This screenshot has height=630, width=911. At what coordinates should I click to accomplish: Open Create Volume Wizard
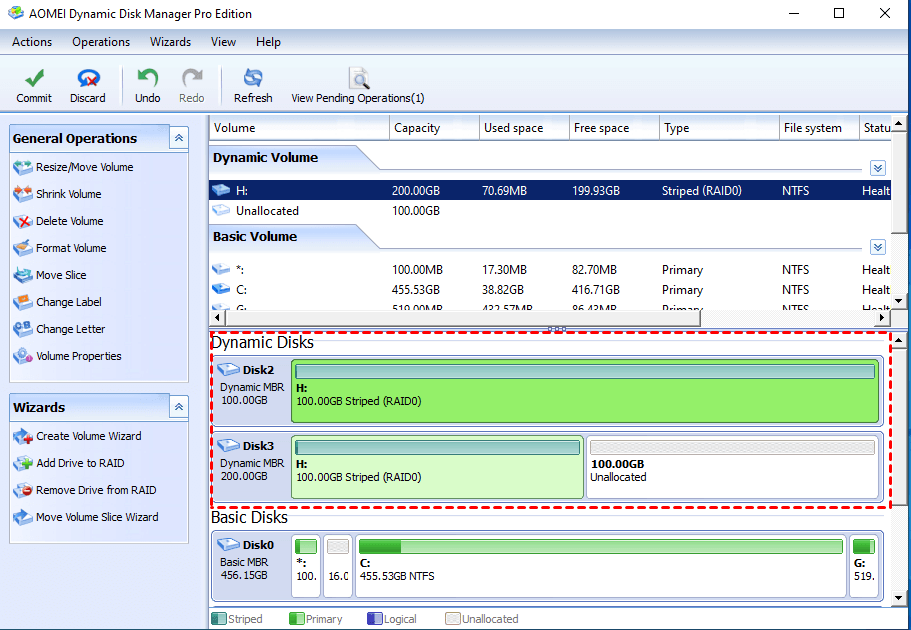pos(88,436)
